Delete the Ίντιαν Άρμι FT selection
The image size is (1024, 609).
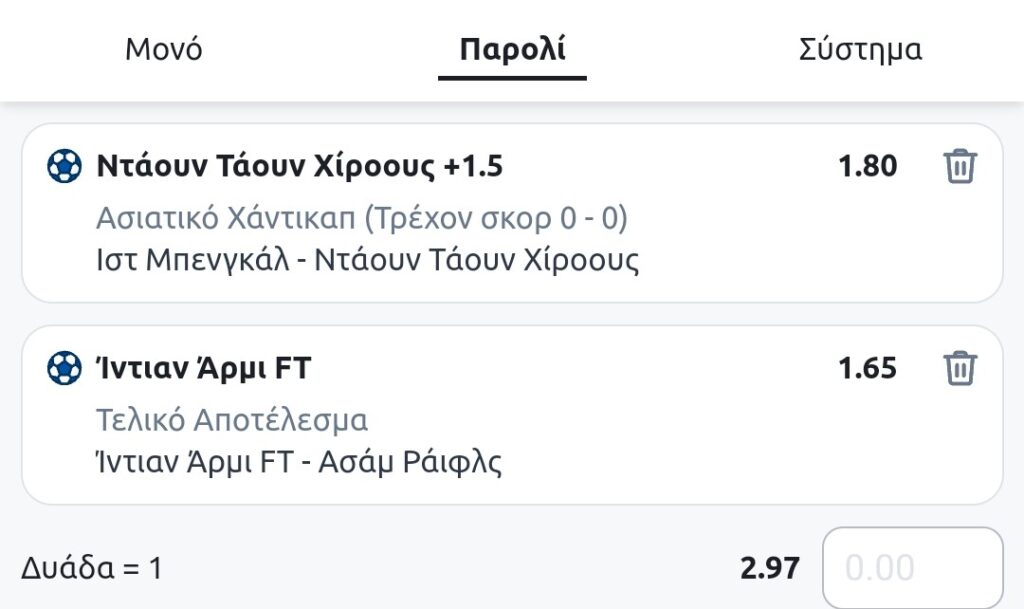coord(960,368)
